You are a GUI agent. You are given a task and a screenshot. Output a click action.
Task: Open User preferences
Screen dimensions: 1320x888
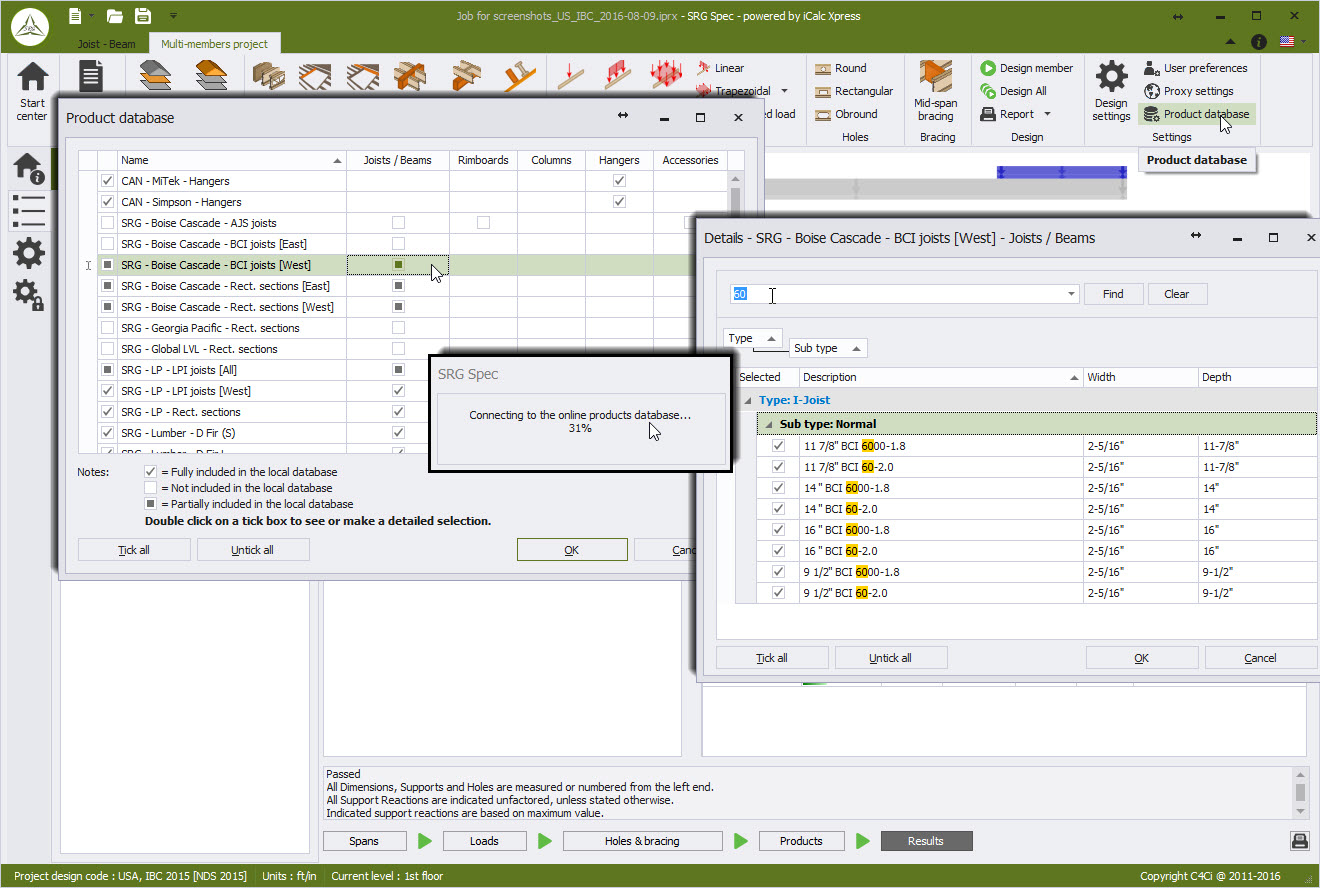coord(1195,68)
